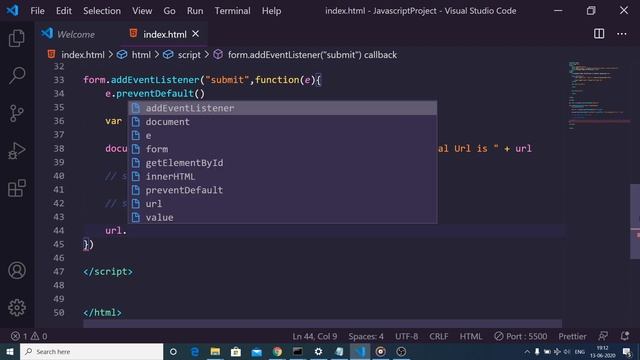Viewport: 640px width, 360px height.
Task: Open the View menu
Action: click(142, 11)
